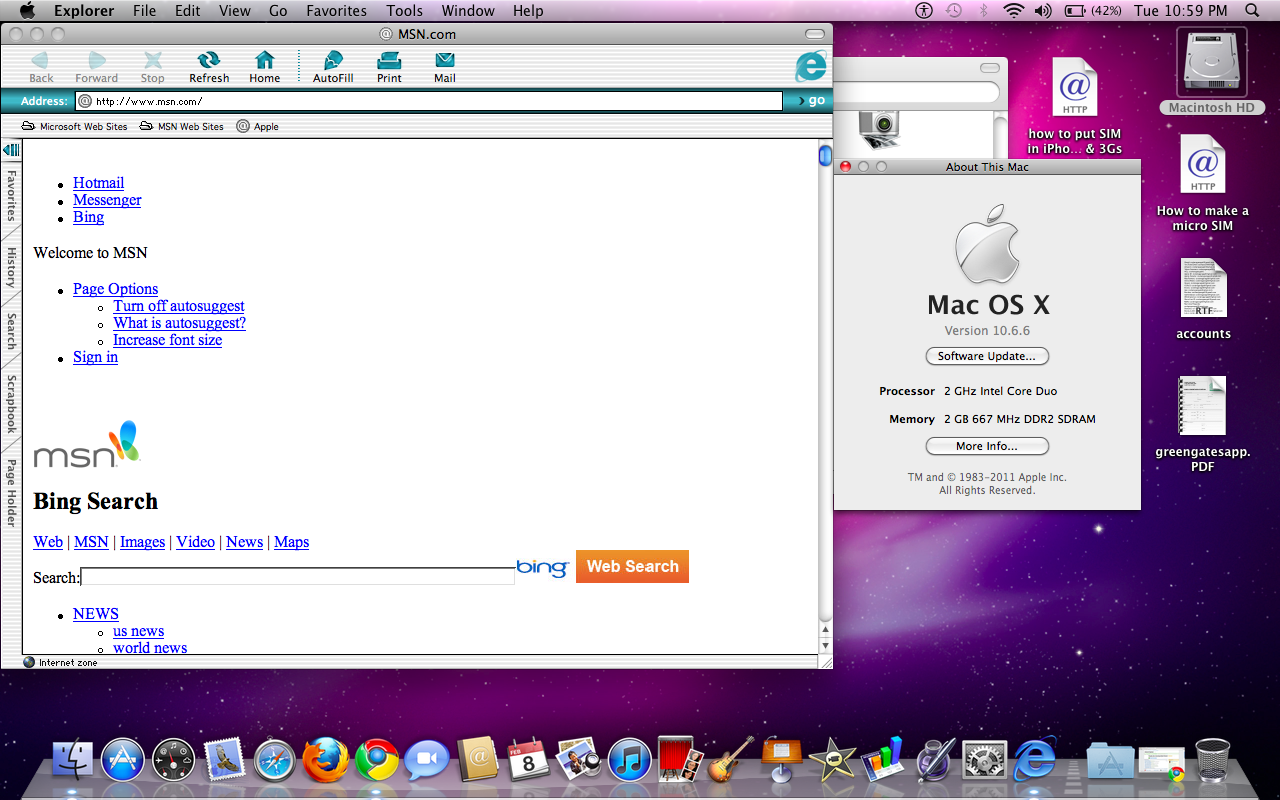The image size is (1280, 800).
Task: Open the Page Holder sidebar tab
Action: coord(11,492)
